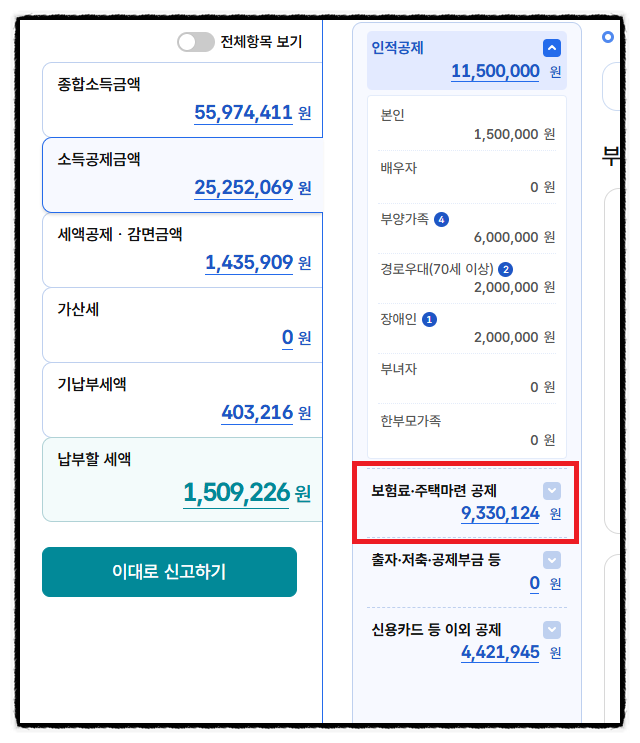Click the 9,330,124 보험료 공제 amount
Screen dimensions: 640x743
pyautogui.click(x=500, y=513)
